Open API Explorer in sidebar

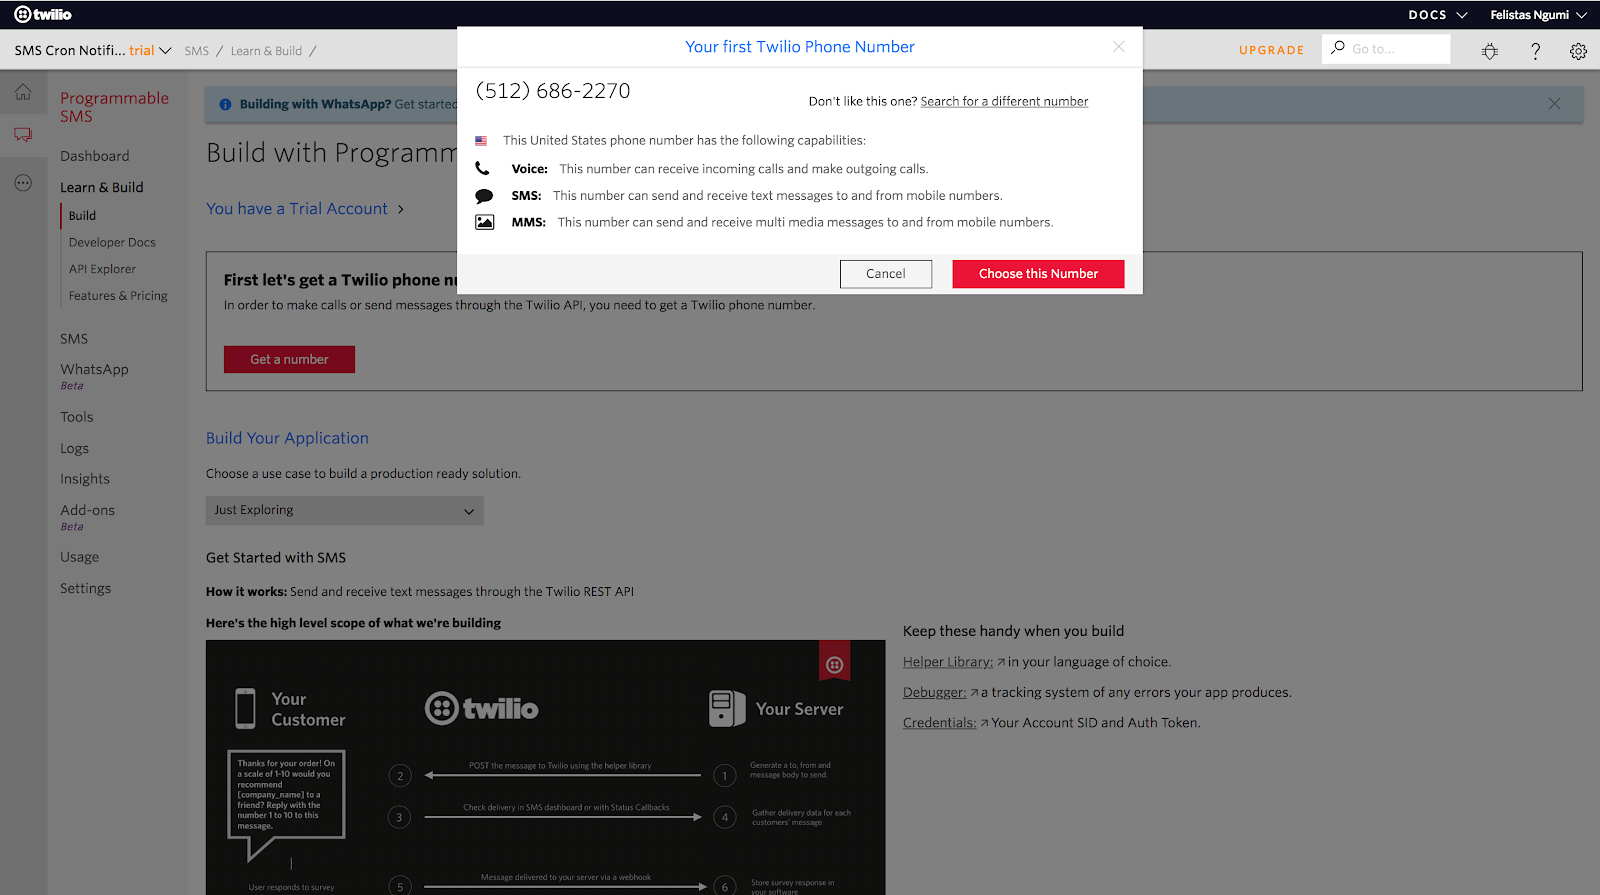click(102, 269)
